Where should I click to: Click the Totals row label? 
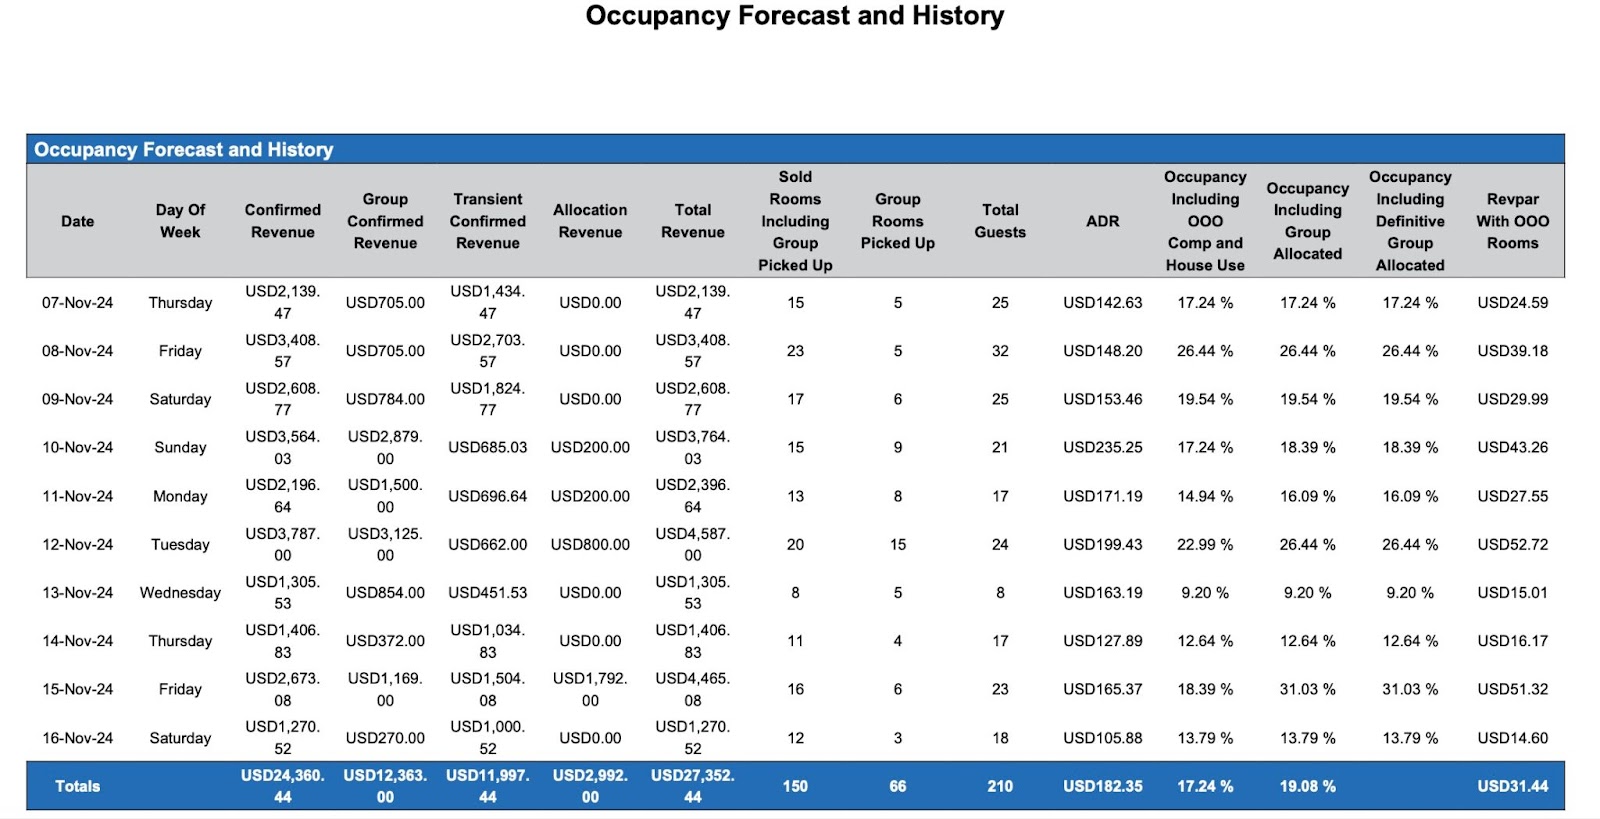click(x=77, y=786)
